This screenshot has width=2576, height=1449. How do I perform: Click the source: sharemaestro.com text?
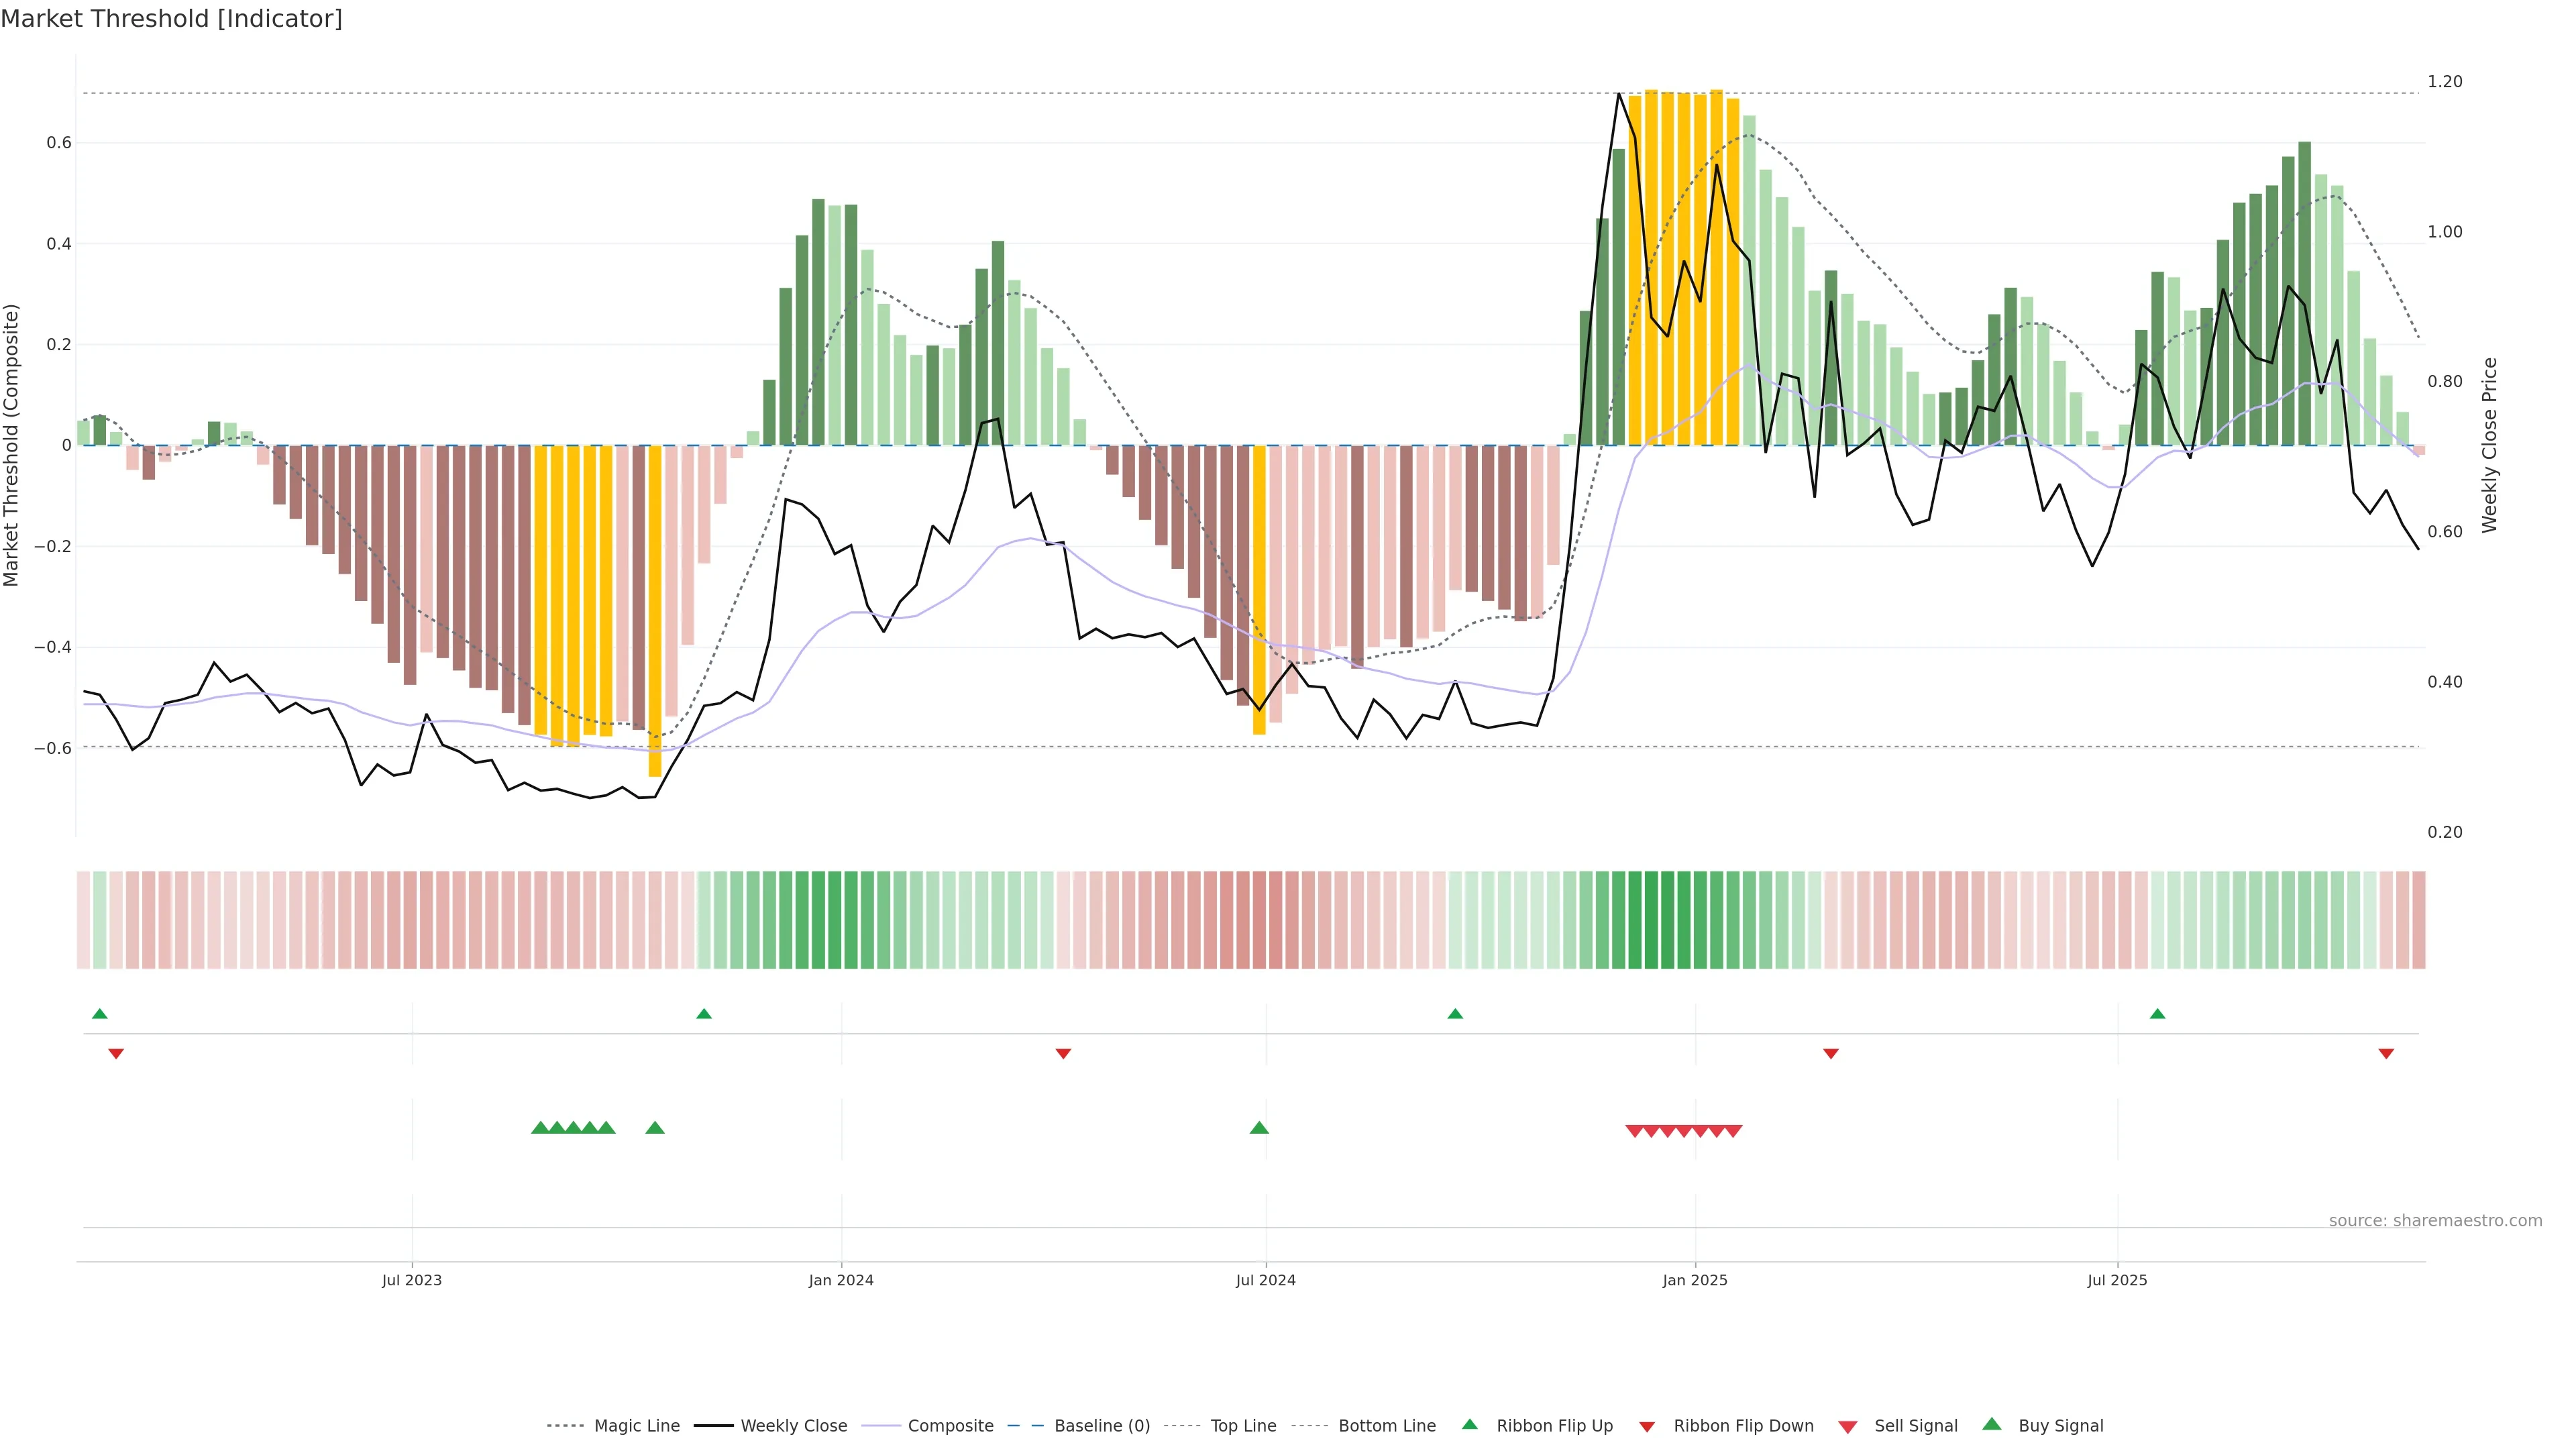point(2435,1221)
